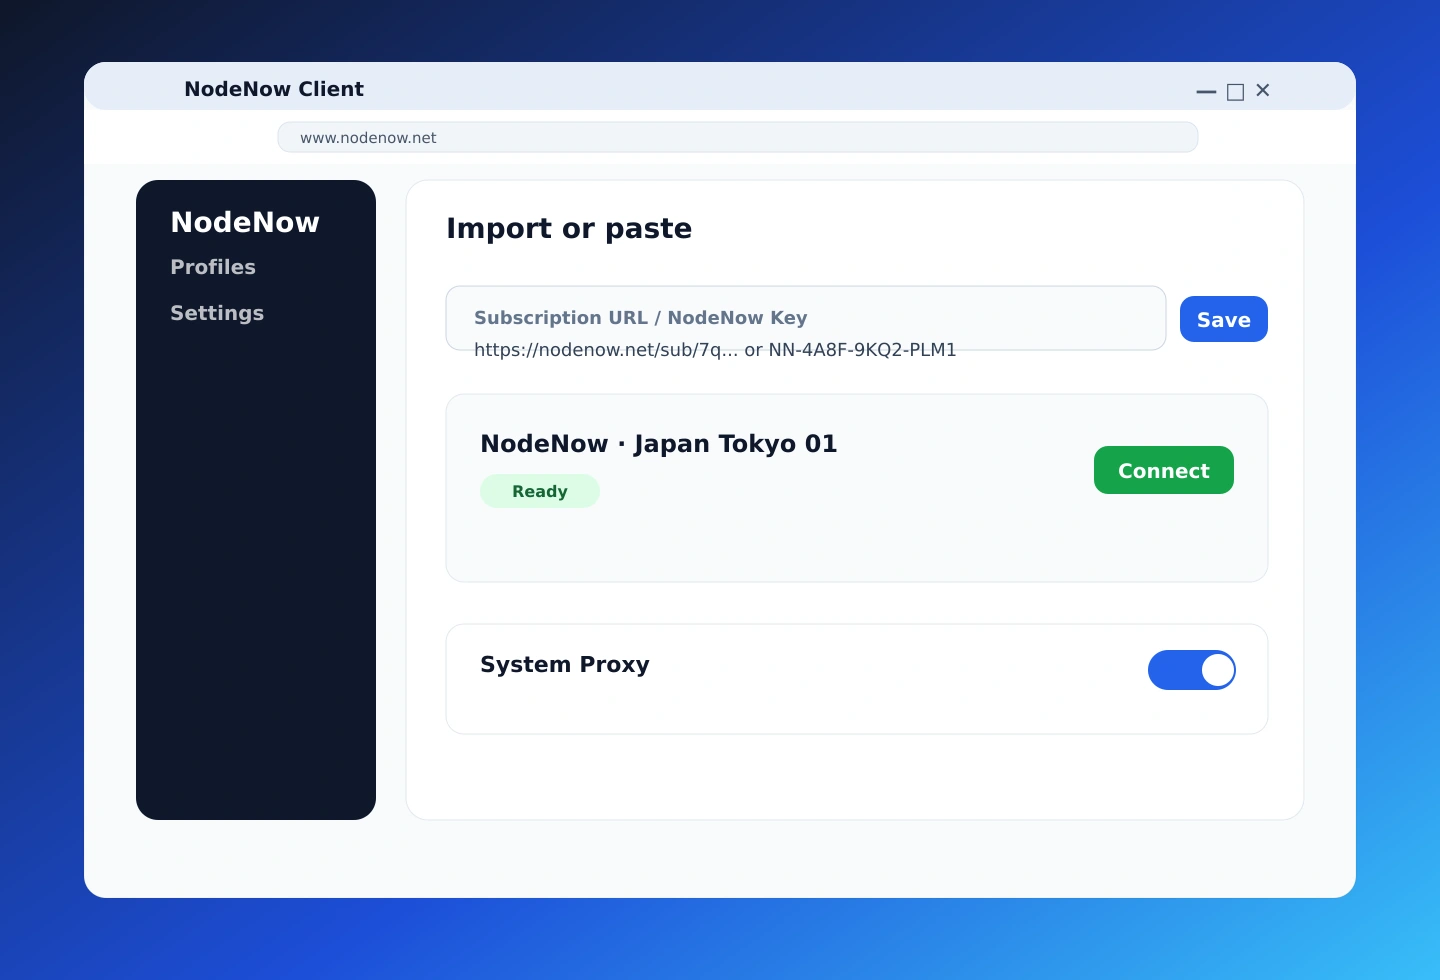Screen dimensions: 1440x980
Task: Click the Import or paste heading
Action: (569, 228)
